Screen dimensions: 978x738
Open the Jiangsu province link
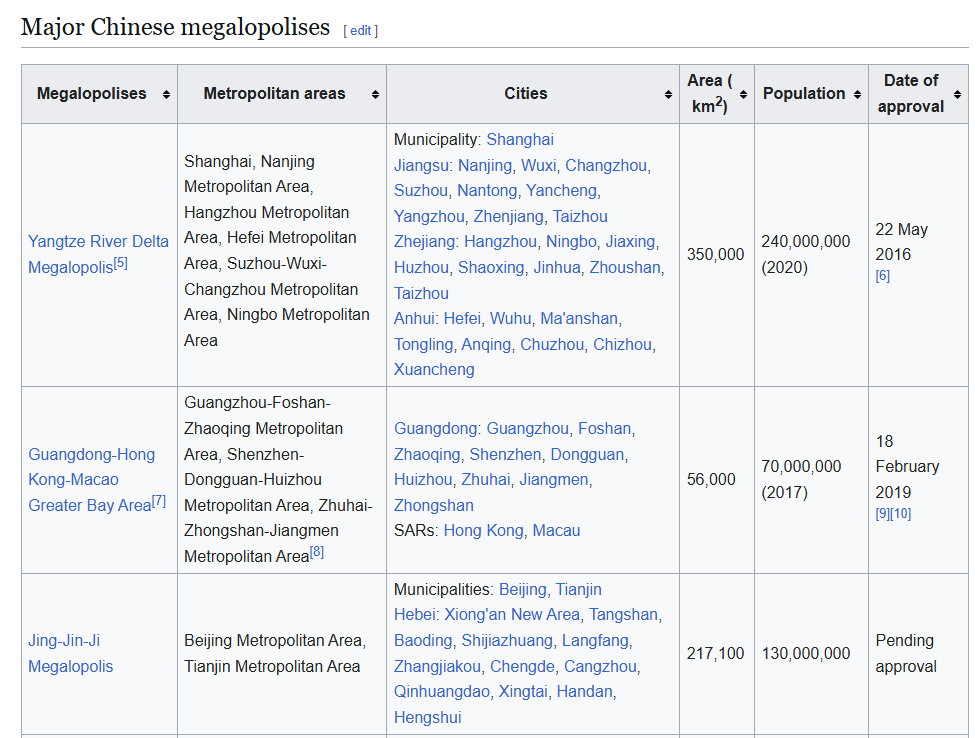[421, 165]
